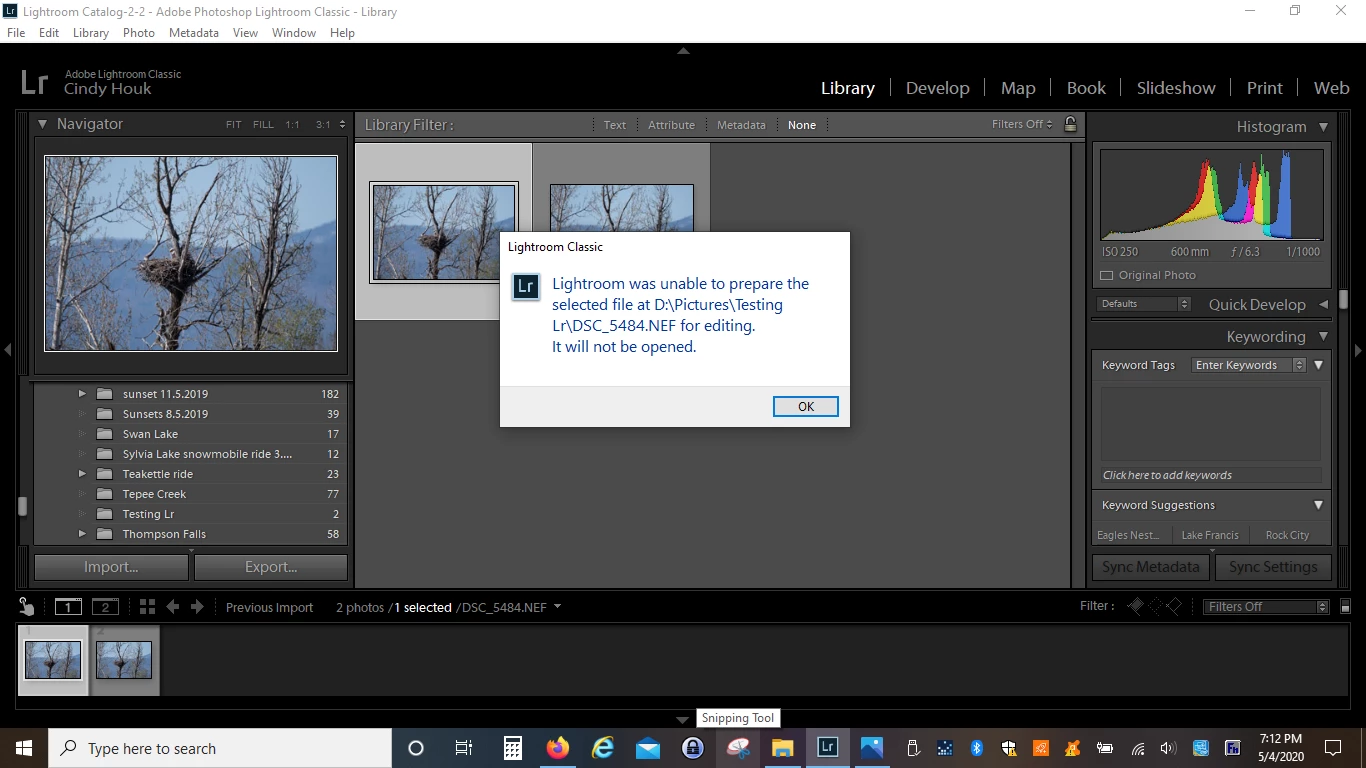The image size is (1366, 768).
Task: Switch to the Slideshow module
Action: point(1176,88)
